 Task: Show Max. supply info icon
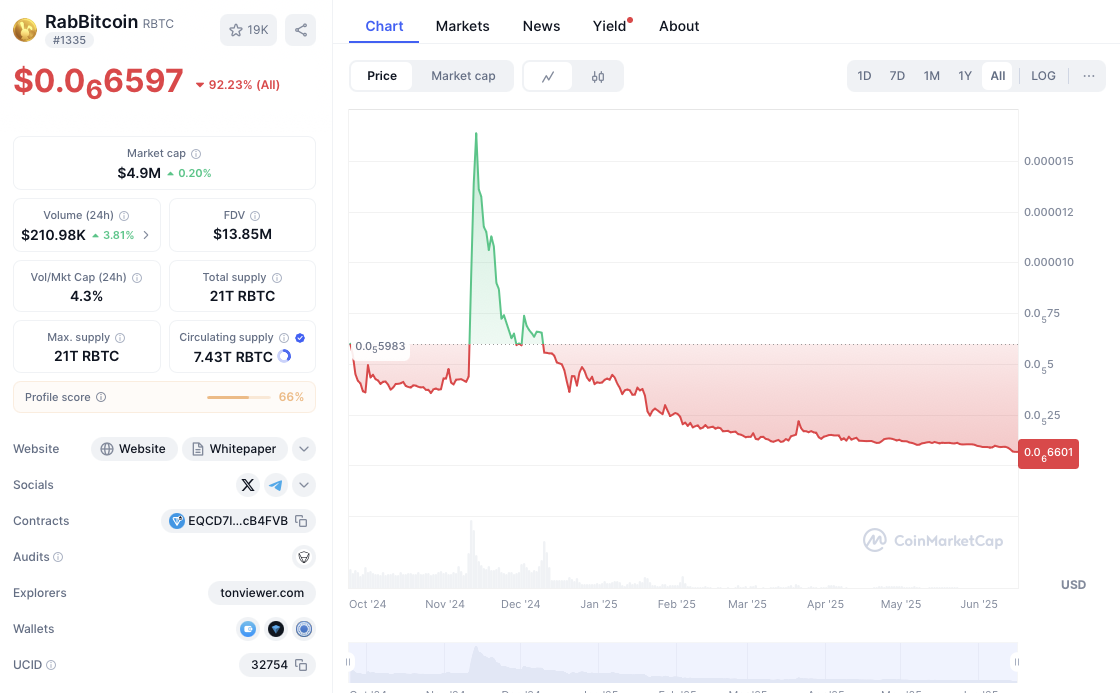pyautogui.click(x=120, y=338)
